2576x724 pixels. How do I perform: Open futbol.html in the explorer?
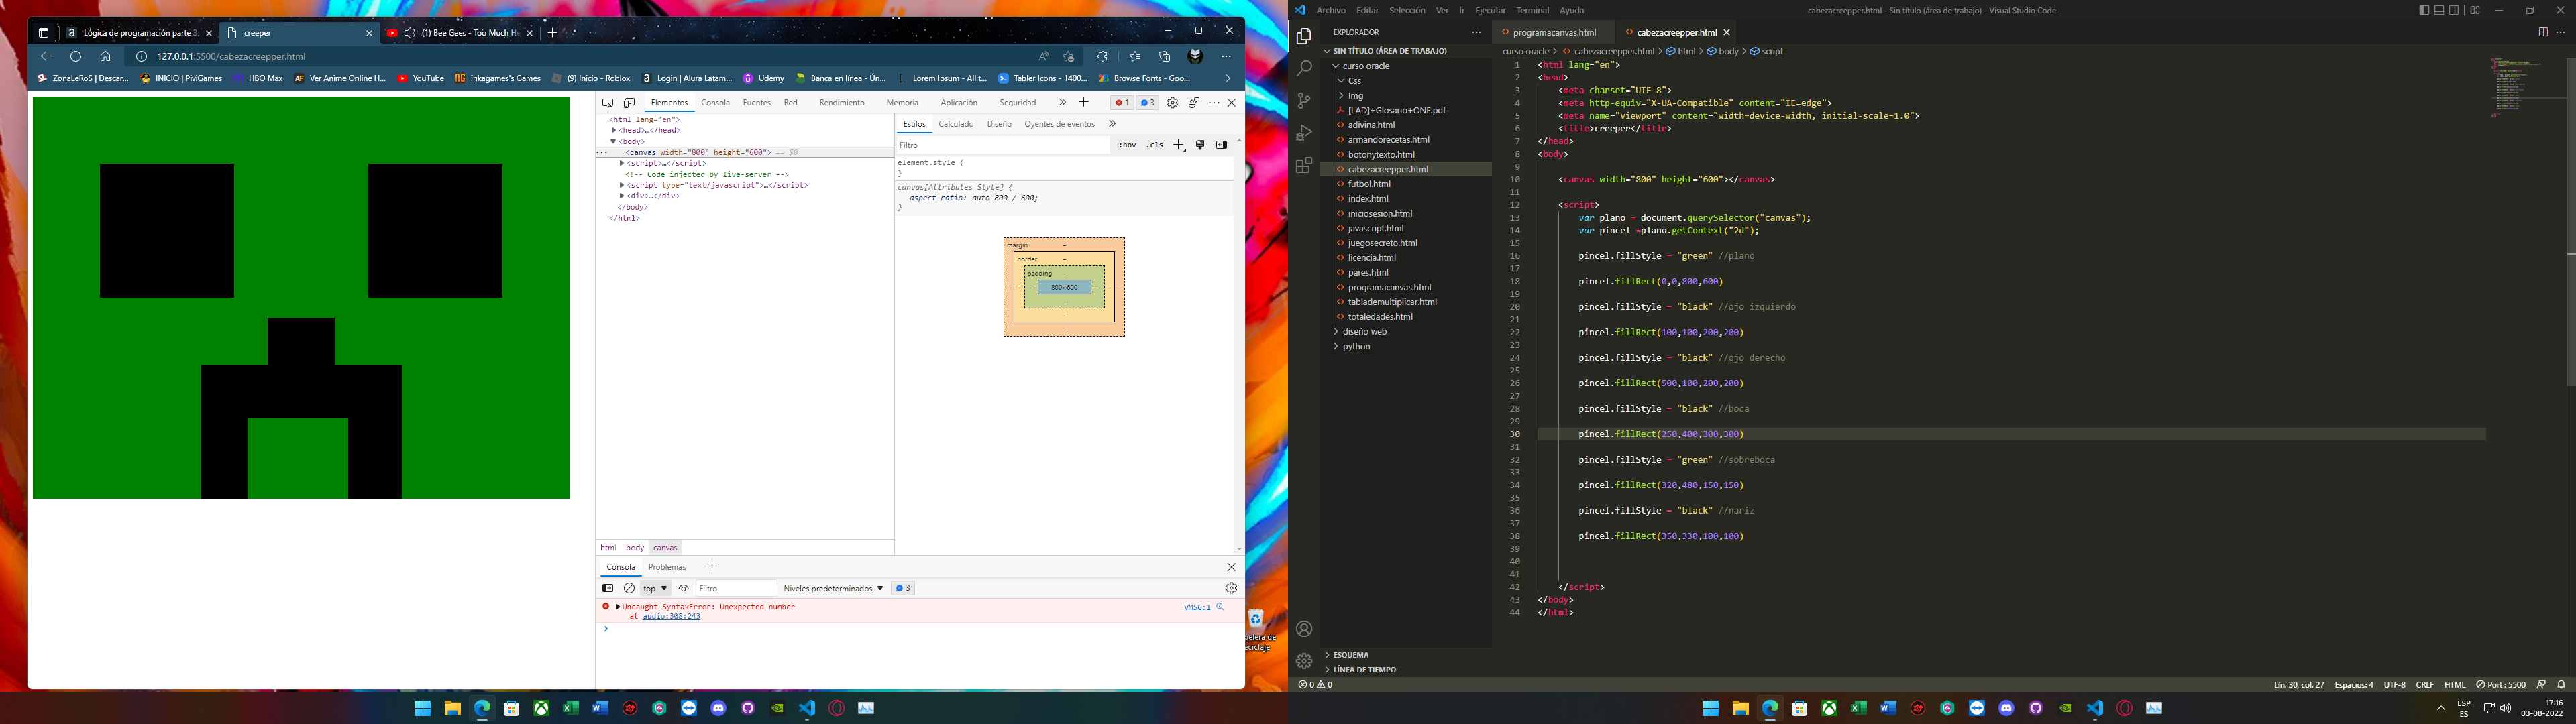tap(1369, 184)
